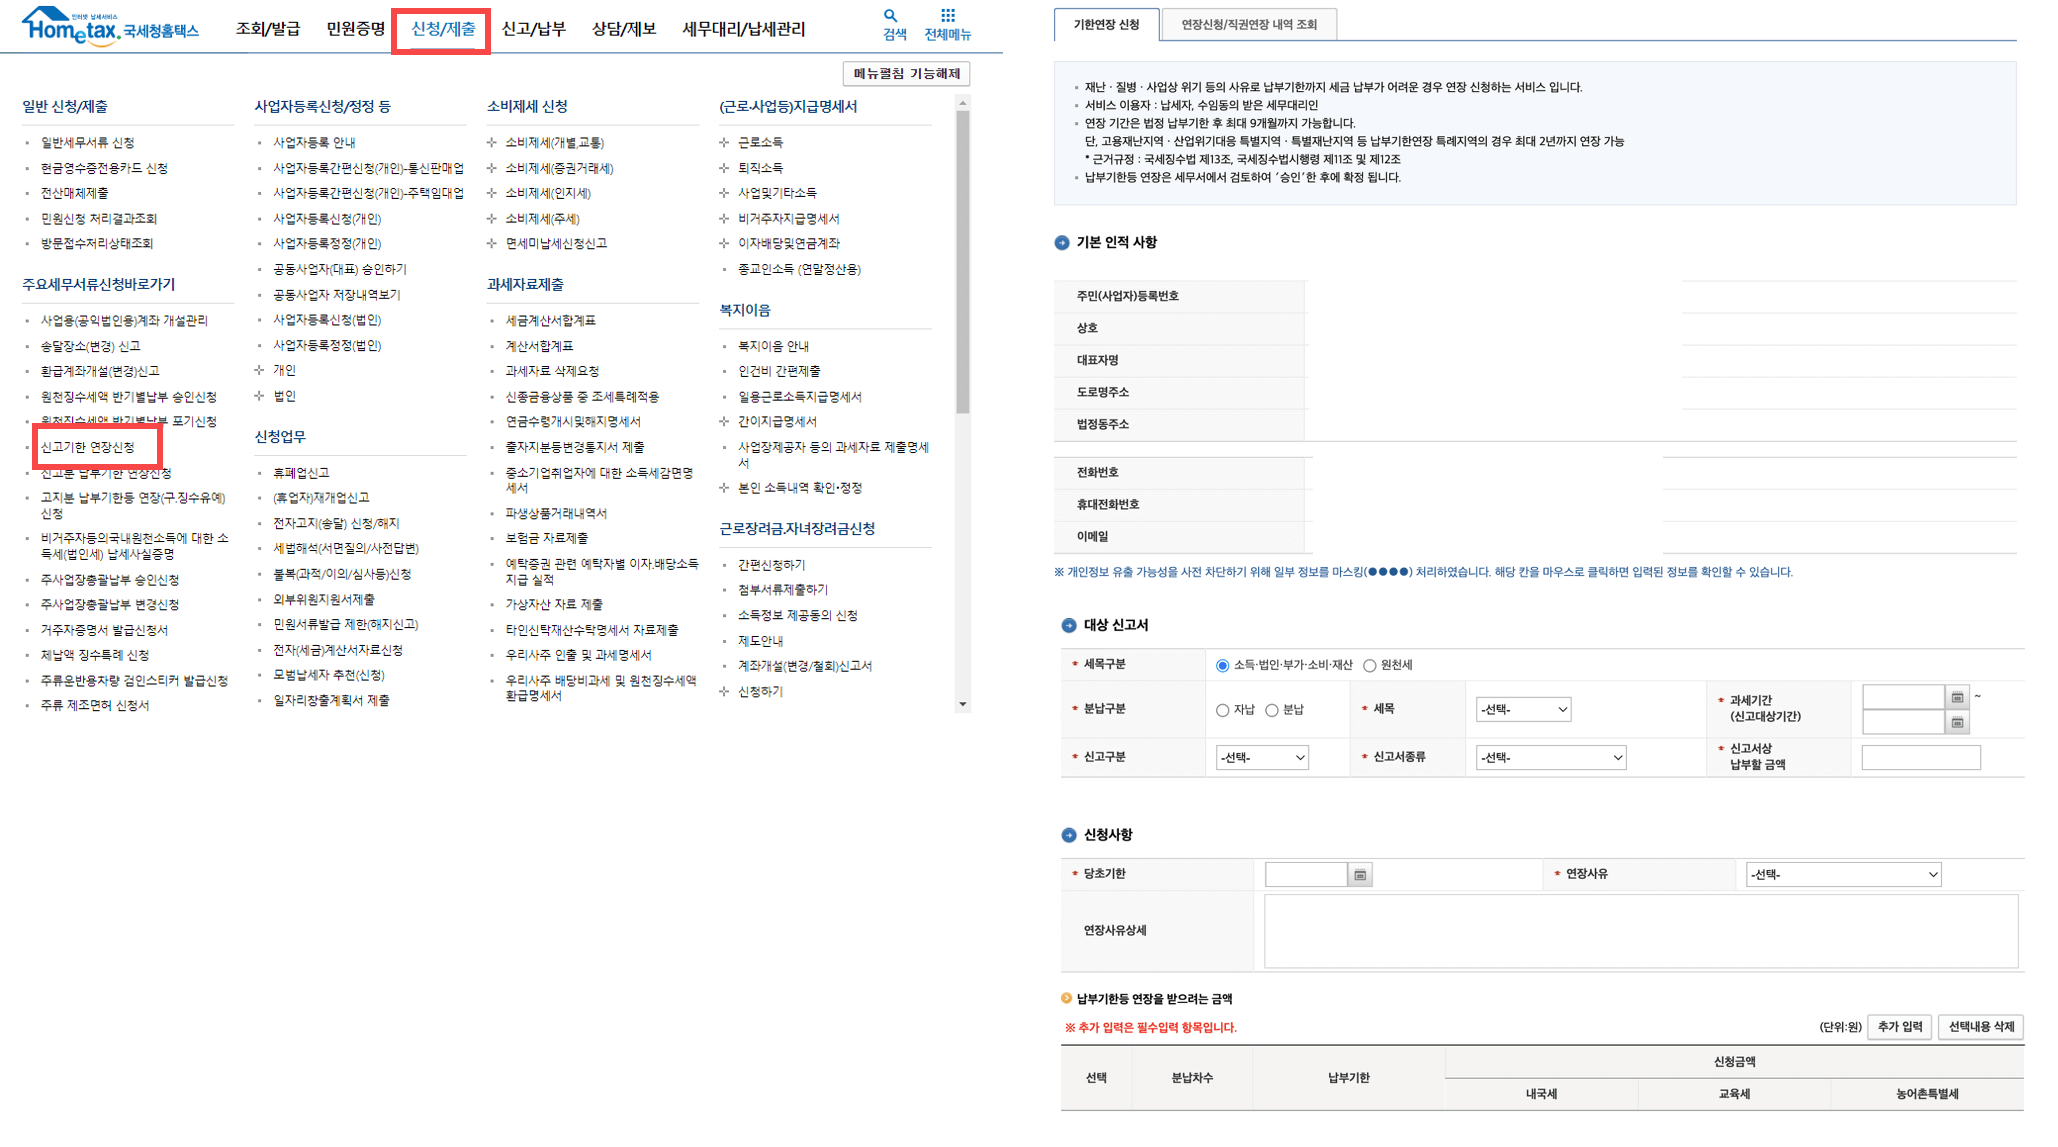Select the 분납 radio button
2058x1147 pixels.
1272,710
